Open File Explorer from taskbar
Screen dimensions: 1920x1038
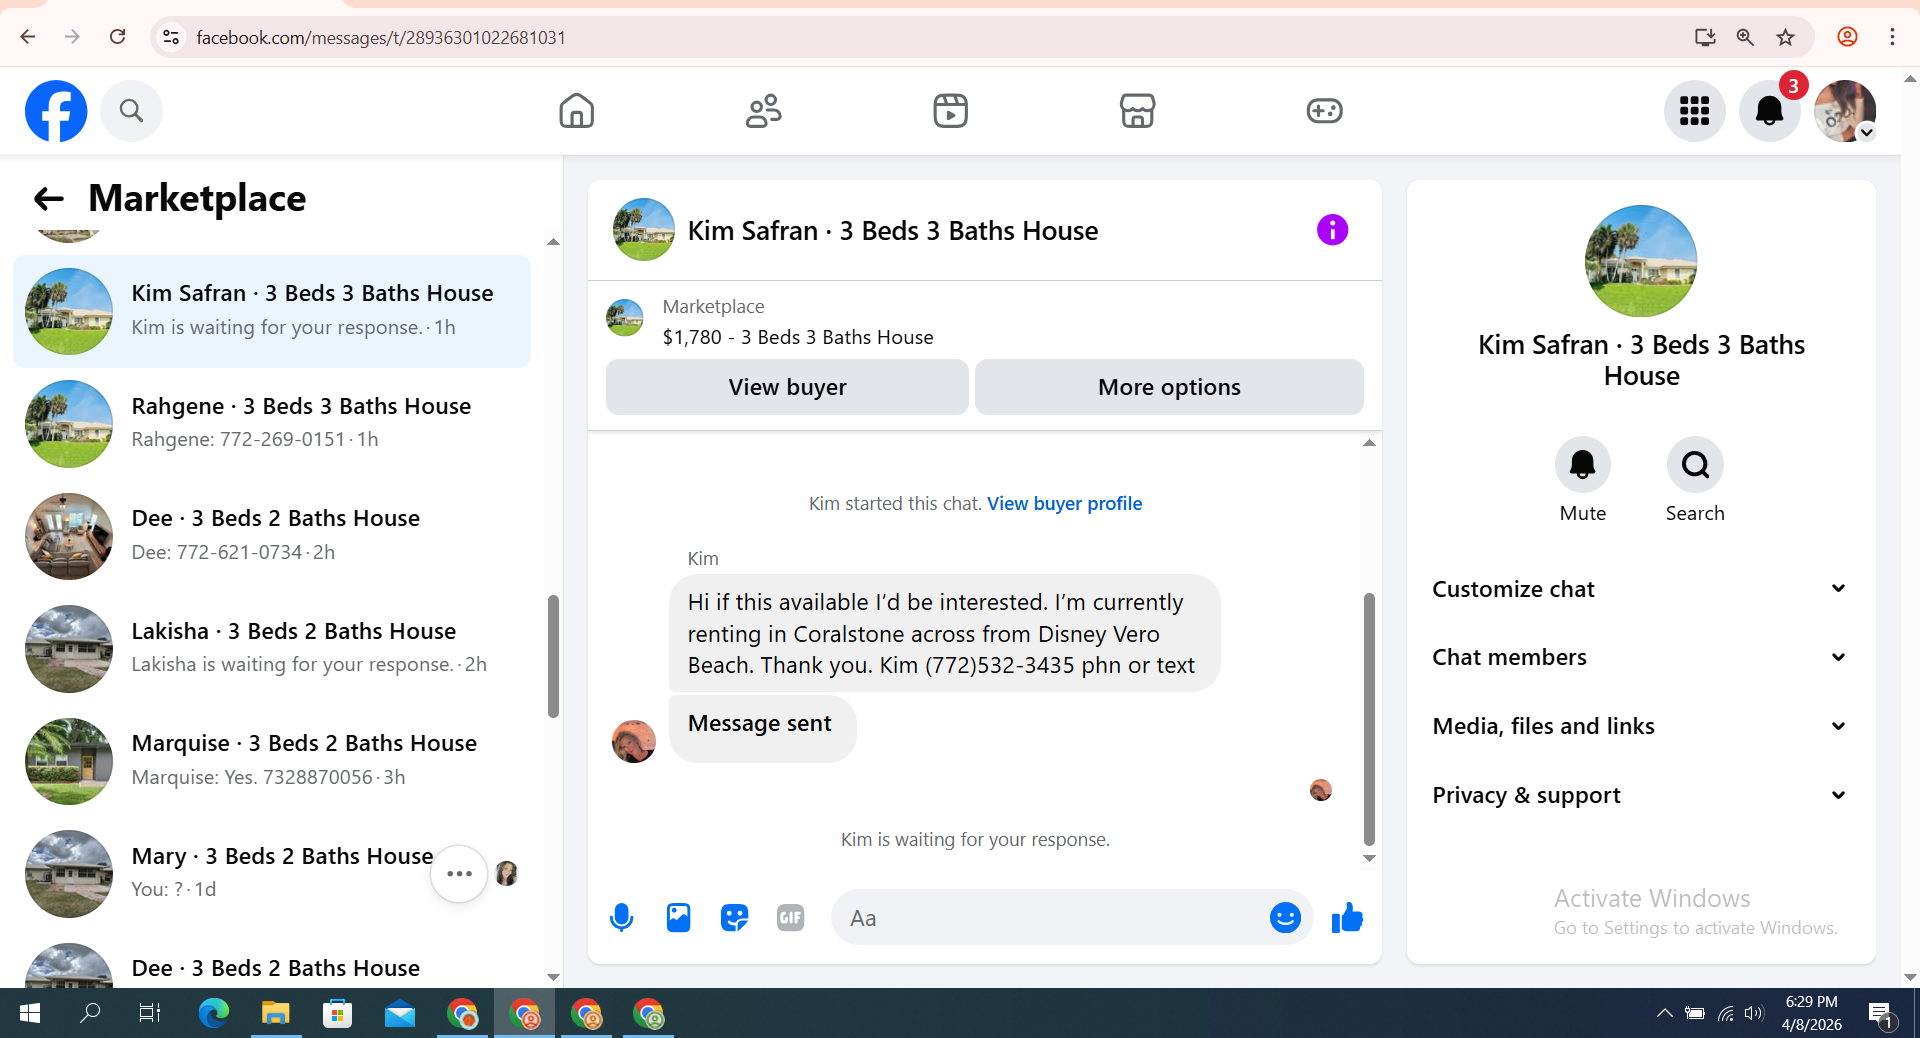(275, 1013)
